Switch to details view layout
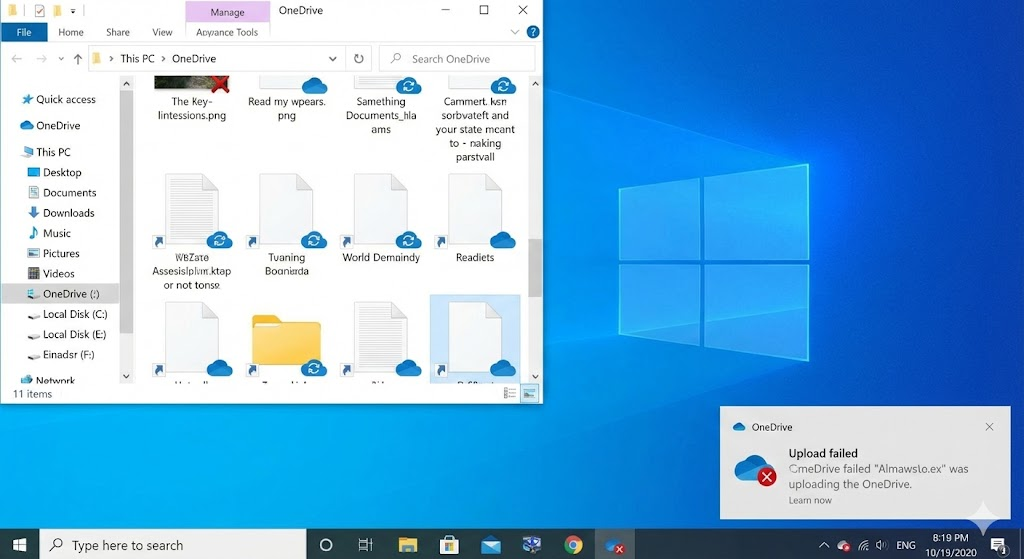 click(510, 392)
